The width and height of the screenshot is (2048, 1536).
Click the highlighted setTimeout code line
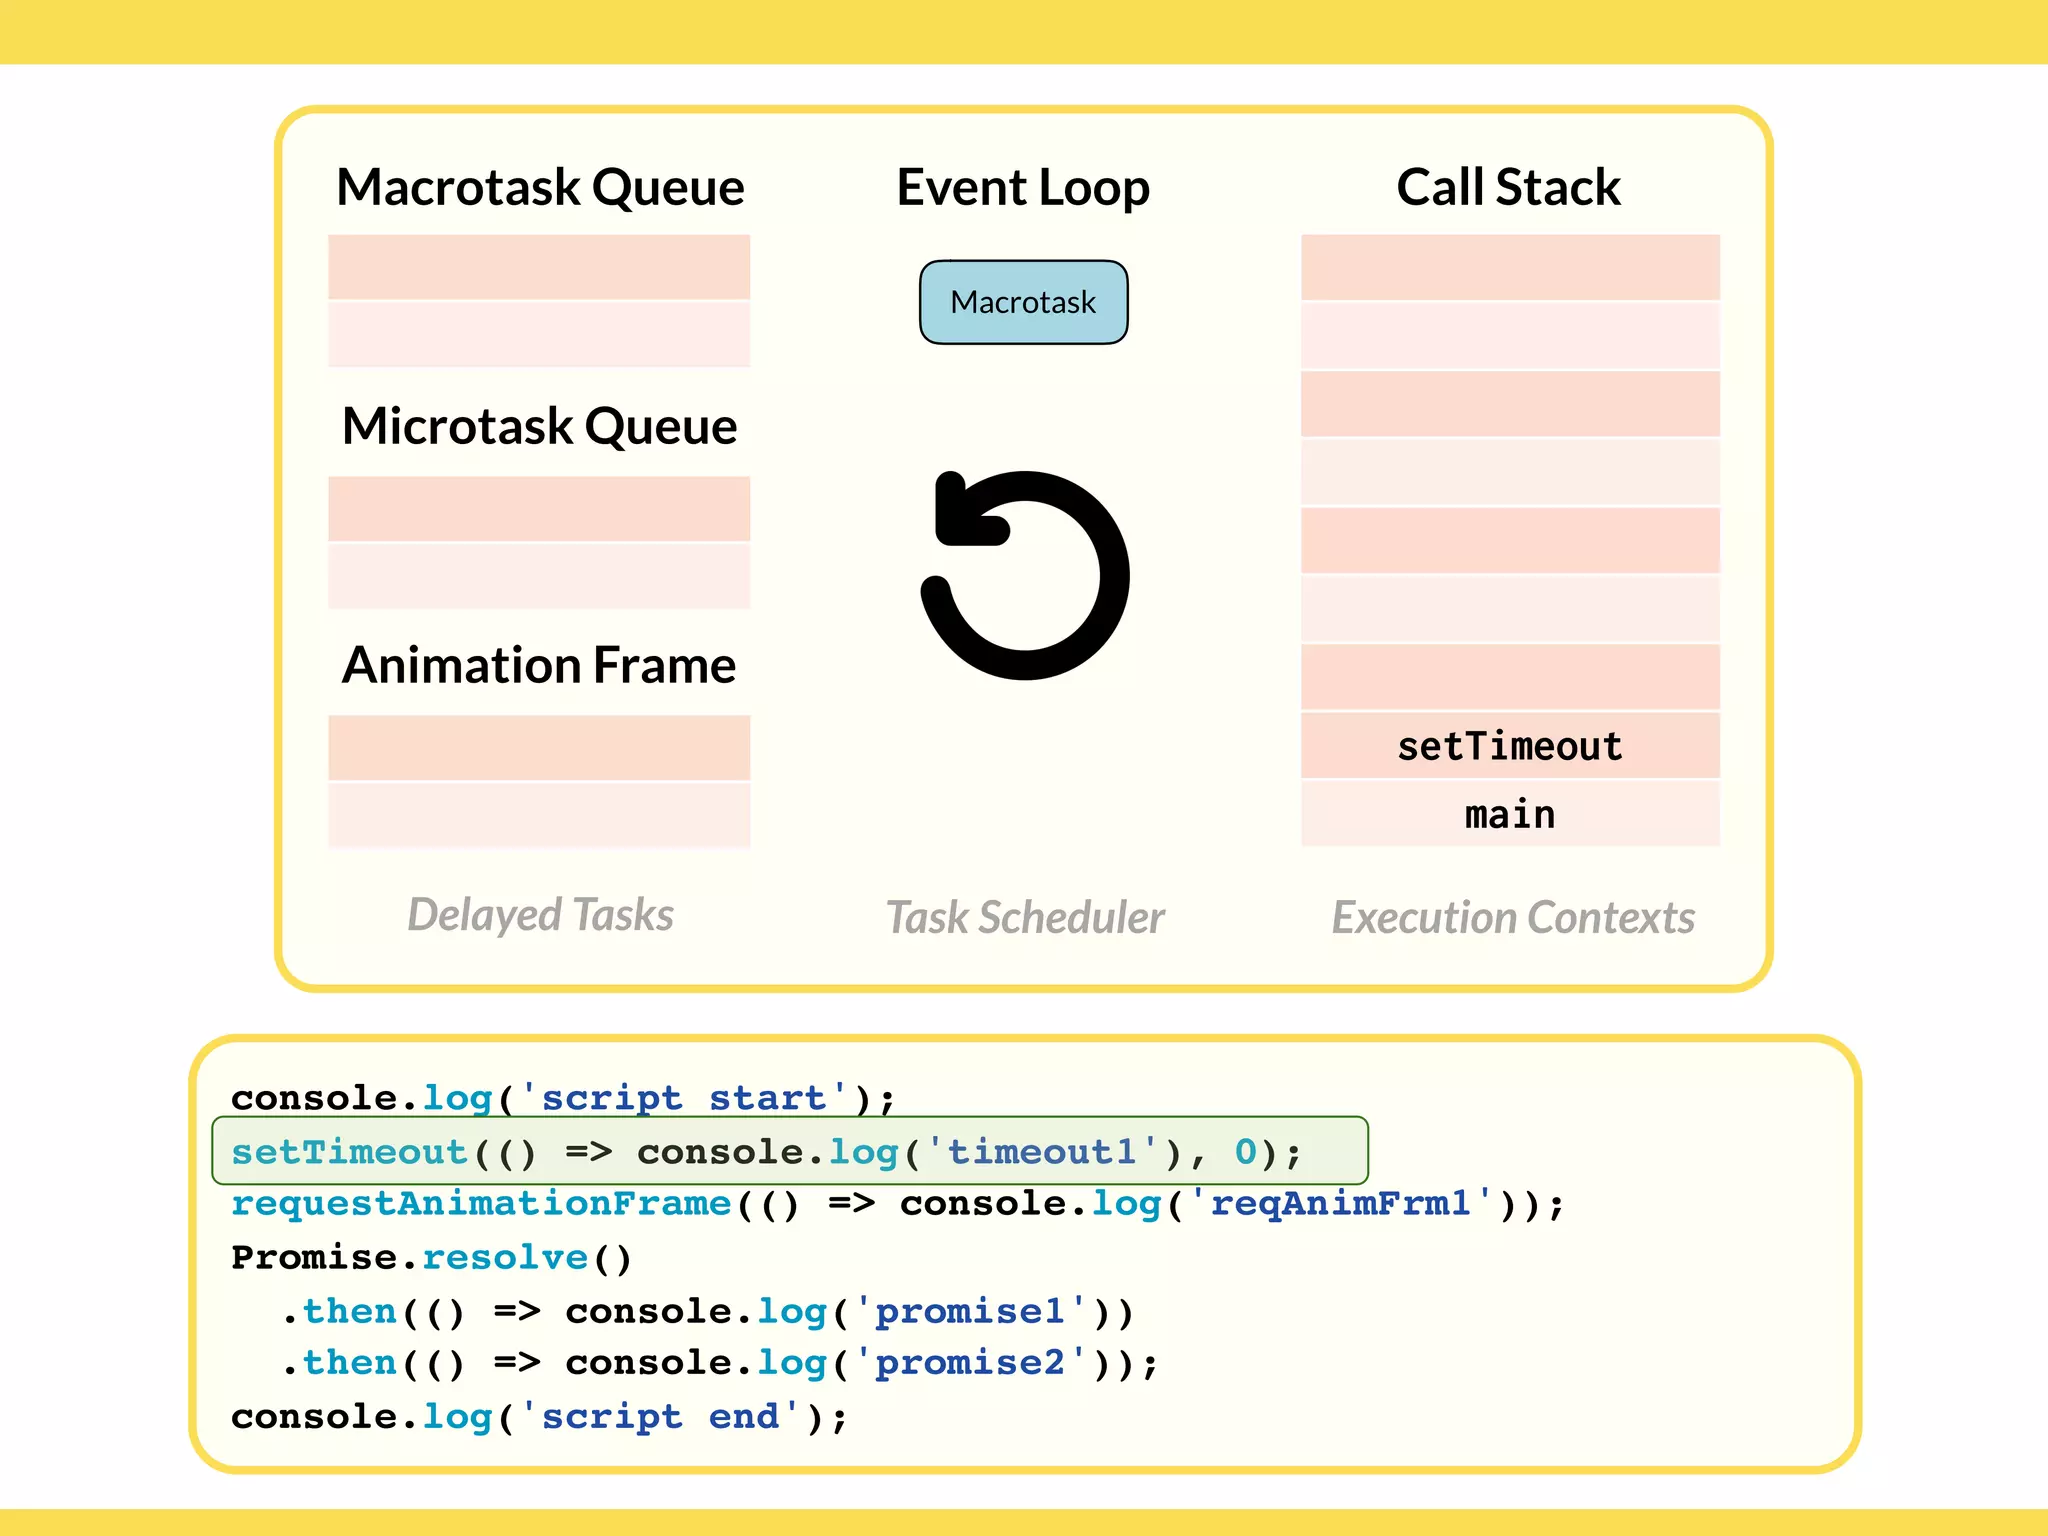(x=766, y=1152)
